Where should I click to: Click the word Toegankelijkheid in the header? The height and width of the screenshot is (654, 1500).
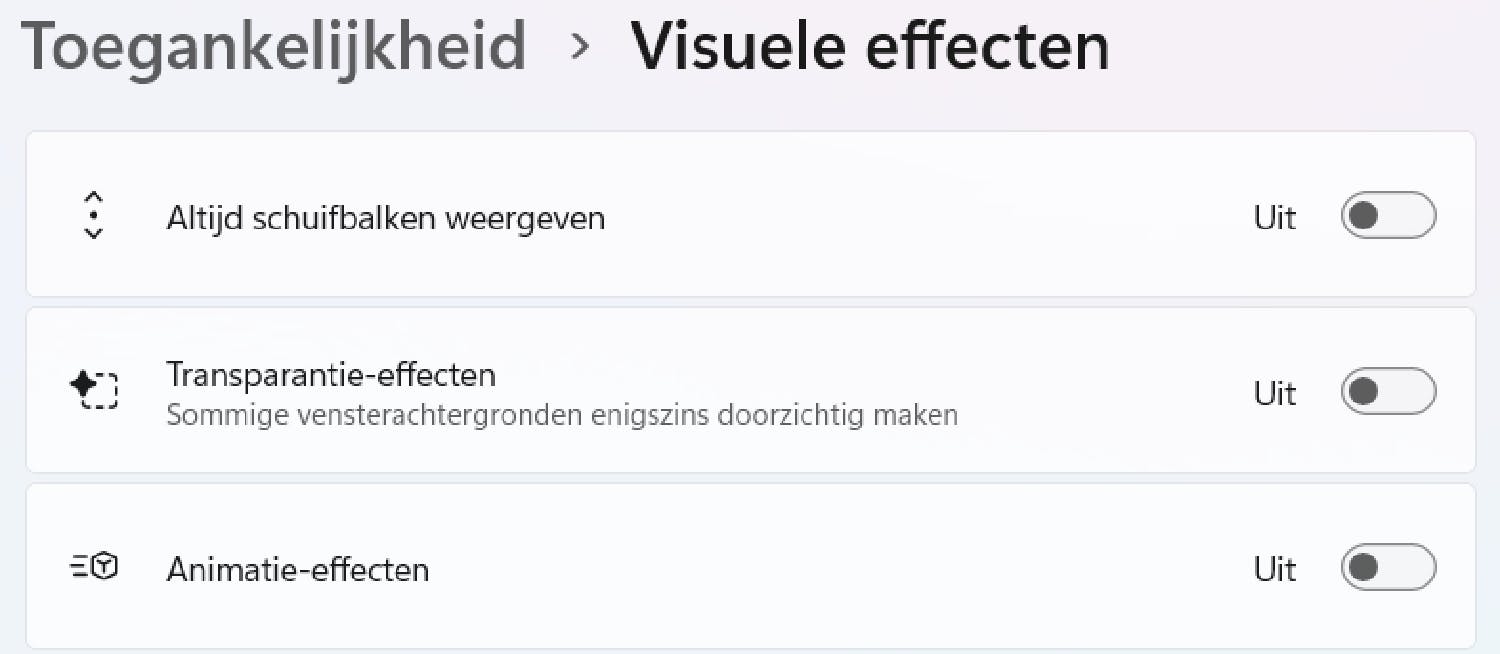click(x=273, y=46)
